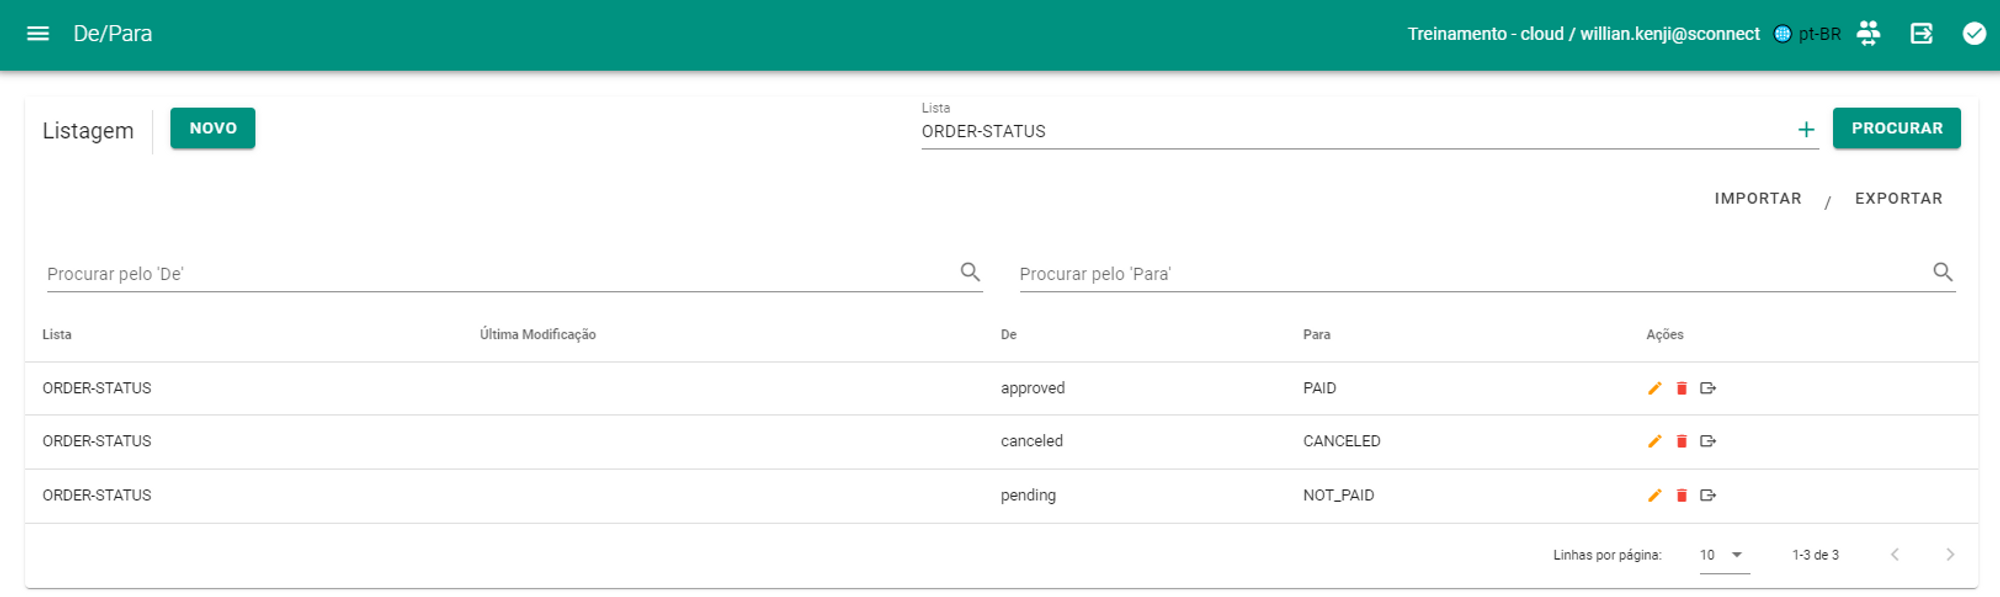Click the "Procurar pelo 'De'" search field
This screenshot has height=597, width=2000.
click(500, 274)
